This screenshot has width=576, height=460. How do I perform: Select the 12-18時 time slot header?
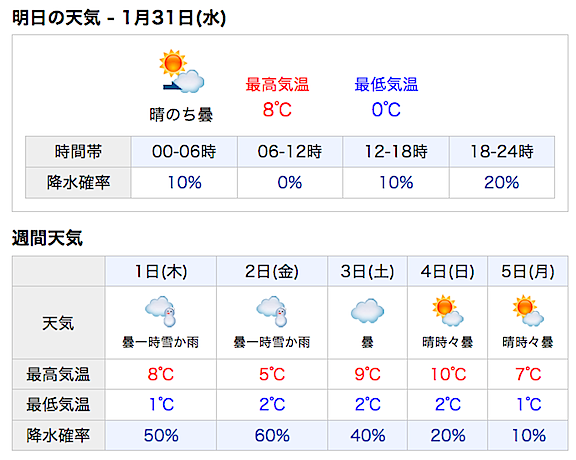(396, 152)
